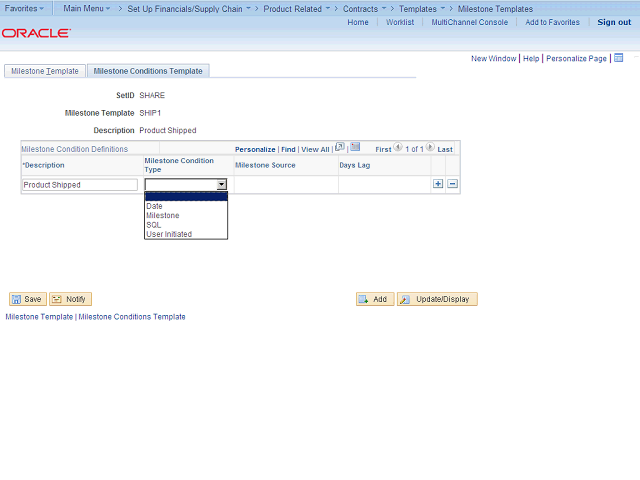Image resolution: width=640 pixels, height=480 pixels.
Task: Select the Milestone Conditions Template tab
Action: tap(148, 71)
